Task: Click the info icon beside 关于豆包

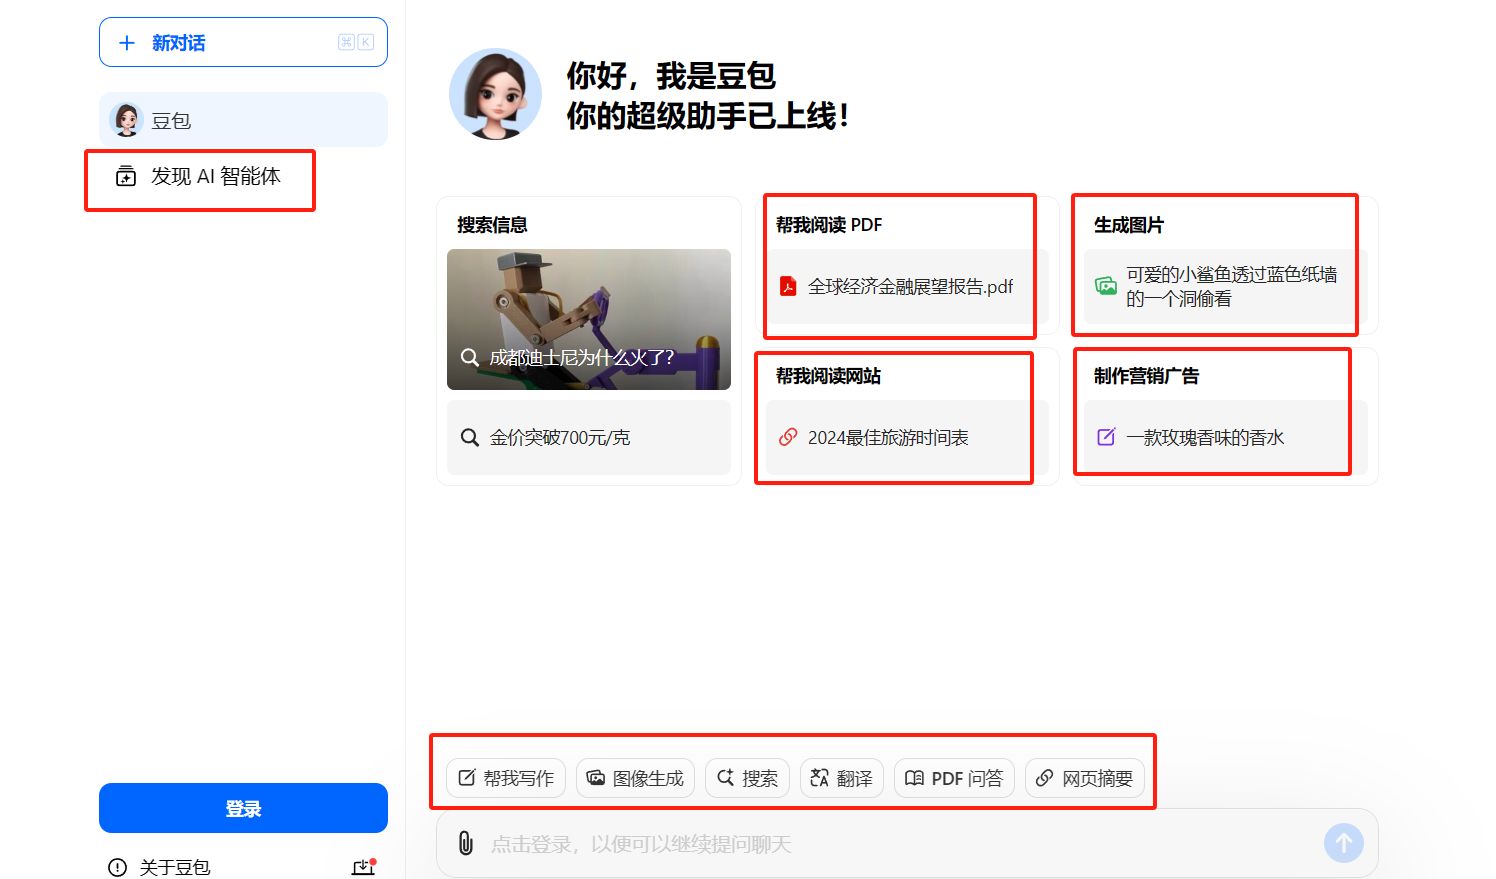Action: click(x=117, y=867)
